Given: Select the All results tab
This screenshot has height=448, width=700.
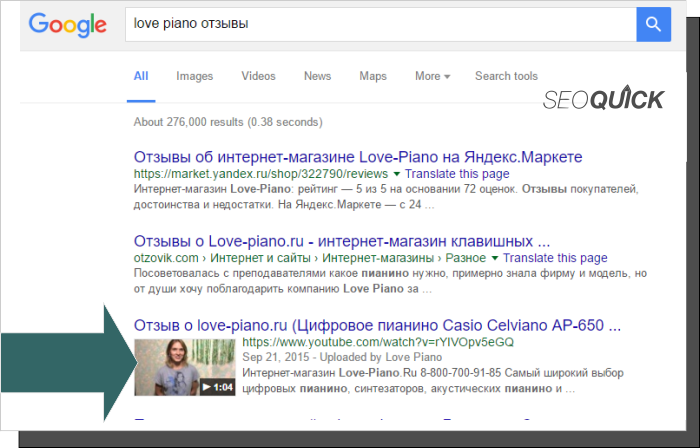Looking at the screenshot, I should 141,76.
